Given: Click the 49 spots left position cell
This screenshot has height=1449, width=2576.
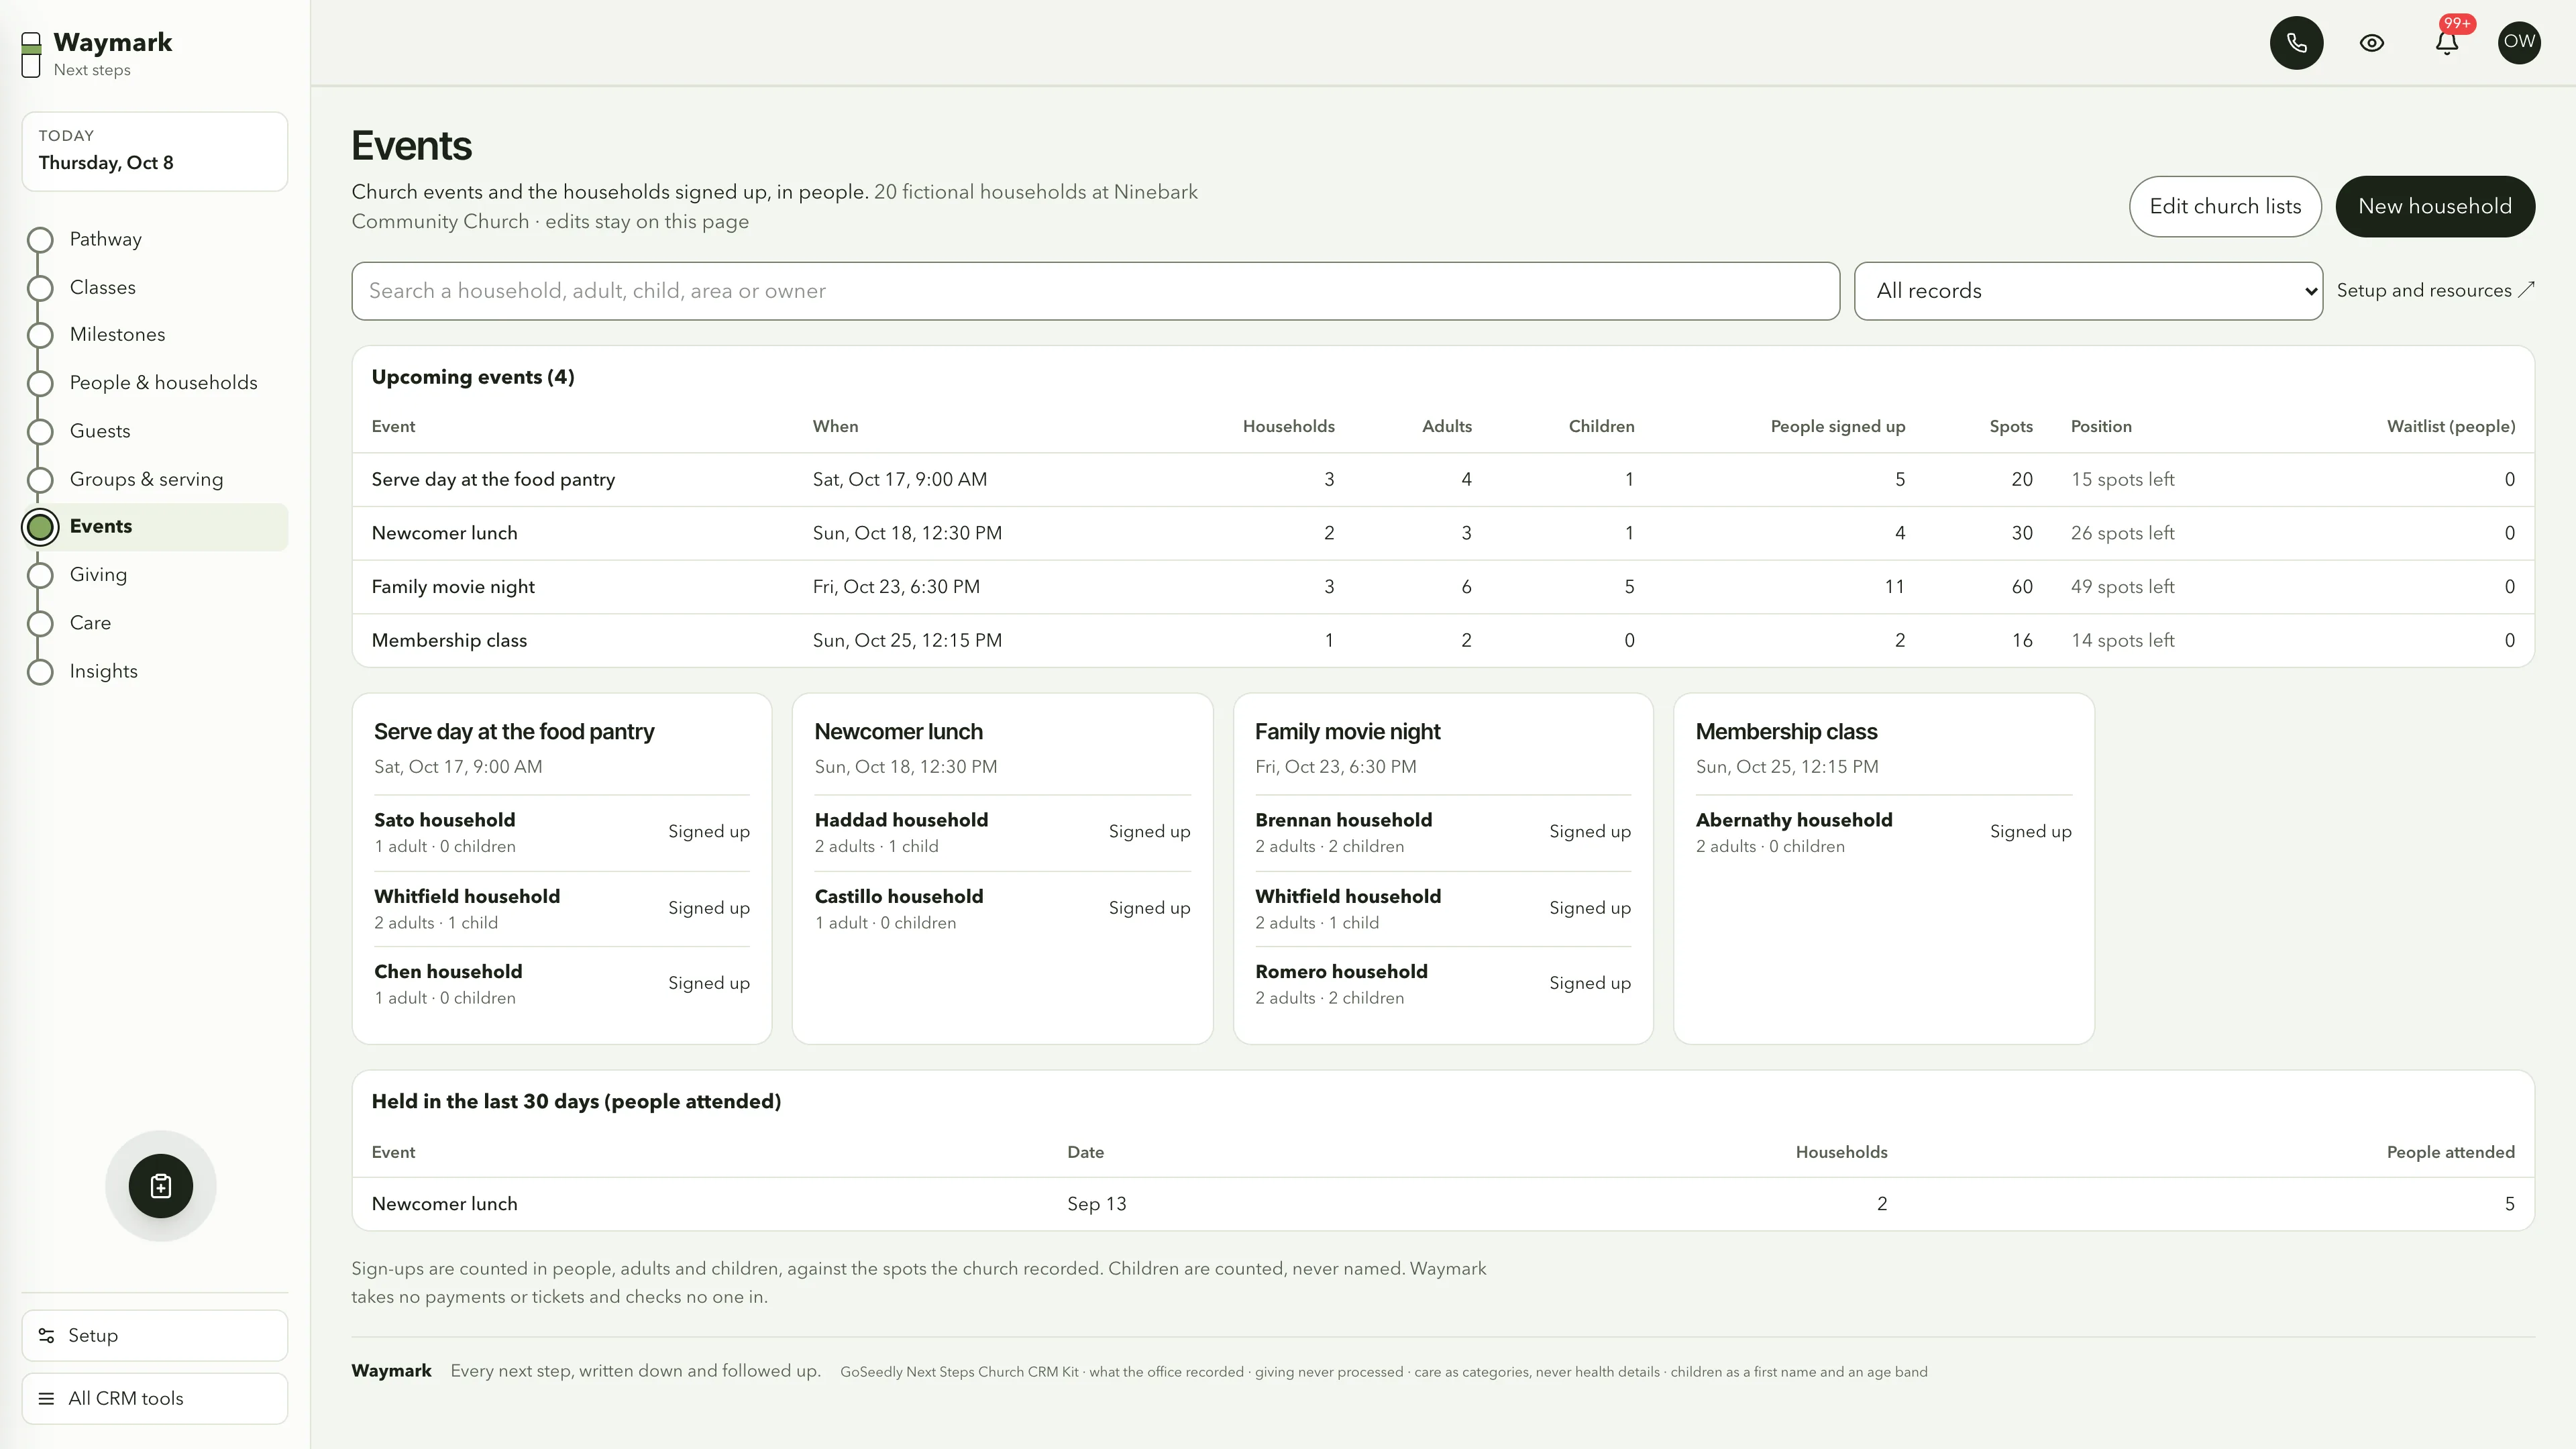Looking at the screenshot, I should click(x=2122, y=587).
